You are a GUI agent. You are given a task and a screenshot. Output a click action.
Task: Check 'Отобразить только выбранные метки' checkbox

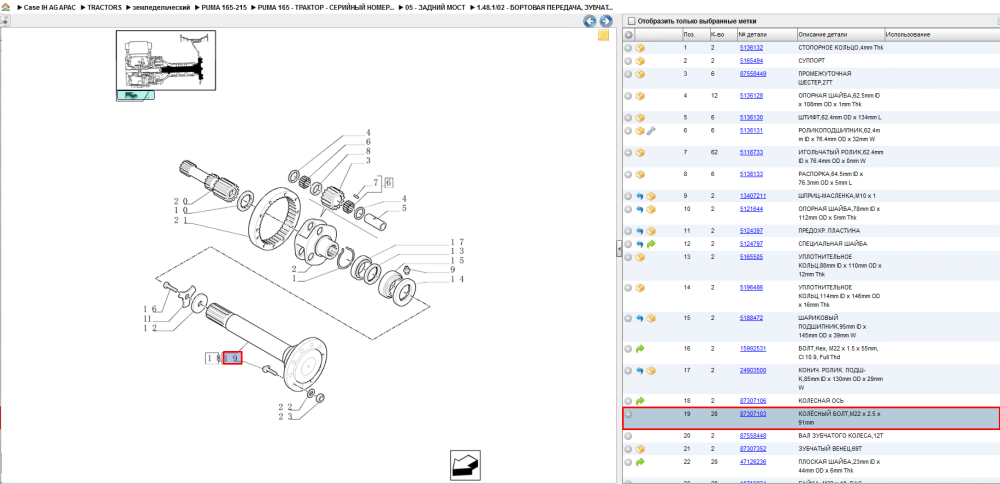click(631, 21)
